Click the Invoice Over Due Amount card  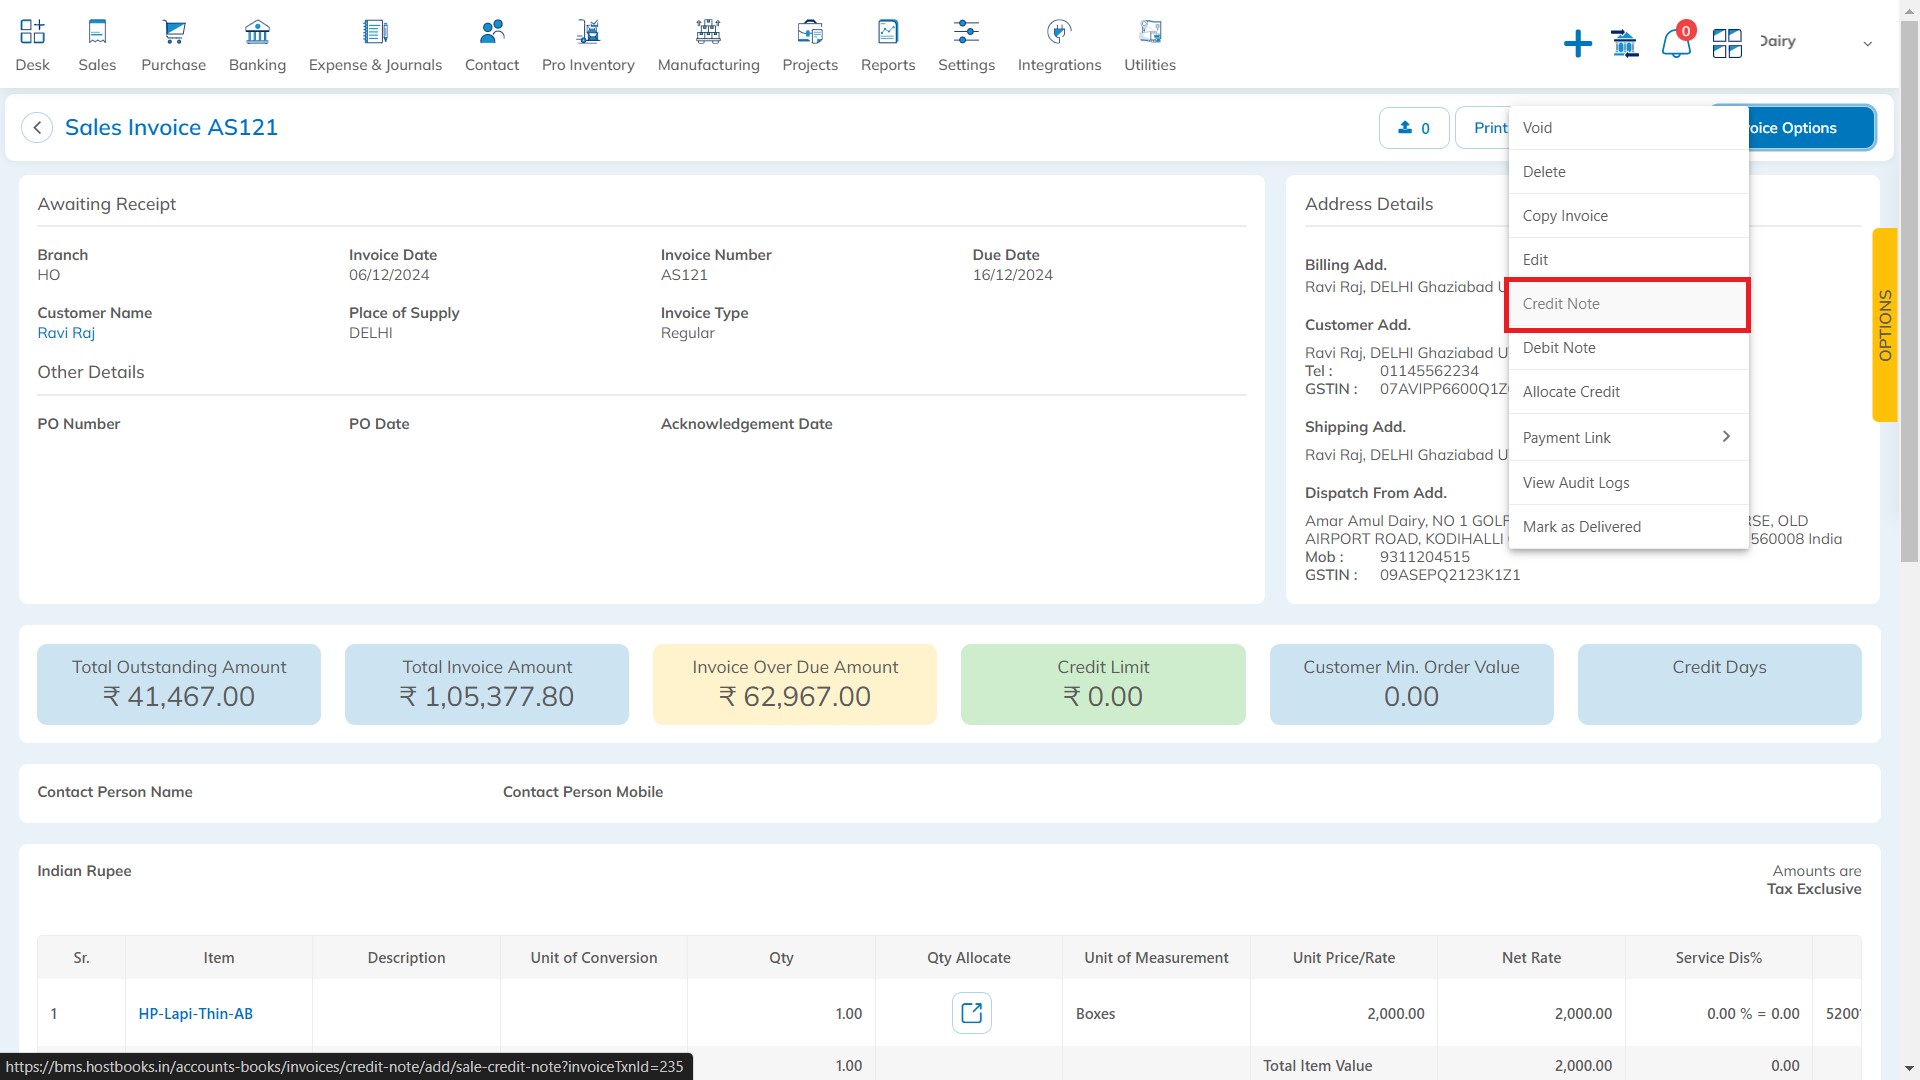[x=795, y=684]
